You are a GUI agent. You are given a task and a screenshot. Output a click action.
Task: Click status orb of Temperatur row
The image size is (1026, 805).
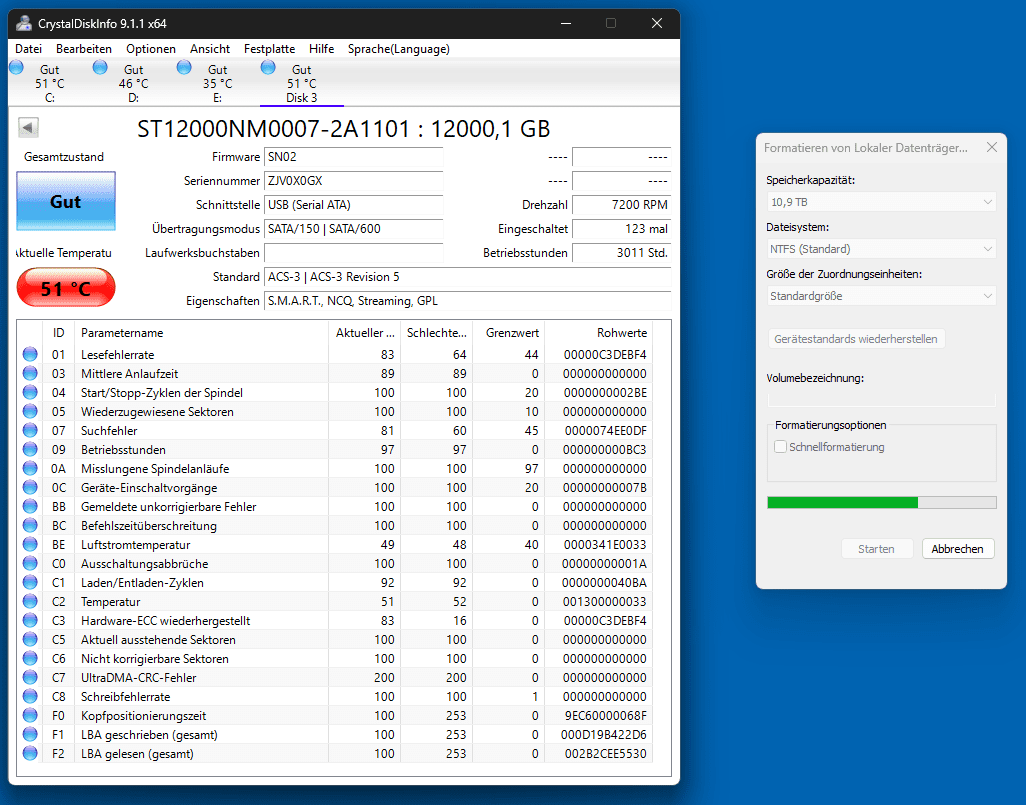(30, 601)
